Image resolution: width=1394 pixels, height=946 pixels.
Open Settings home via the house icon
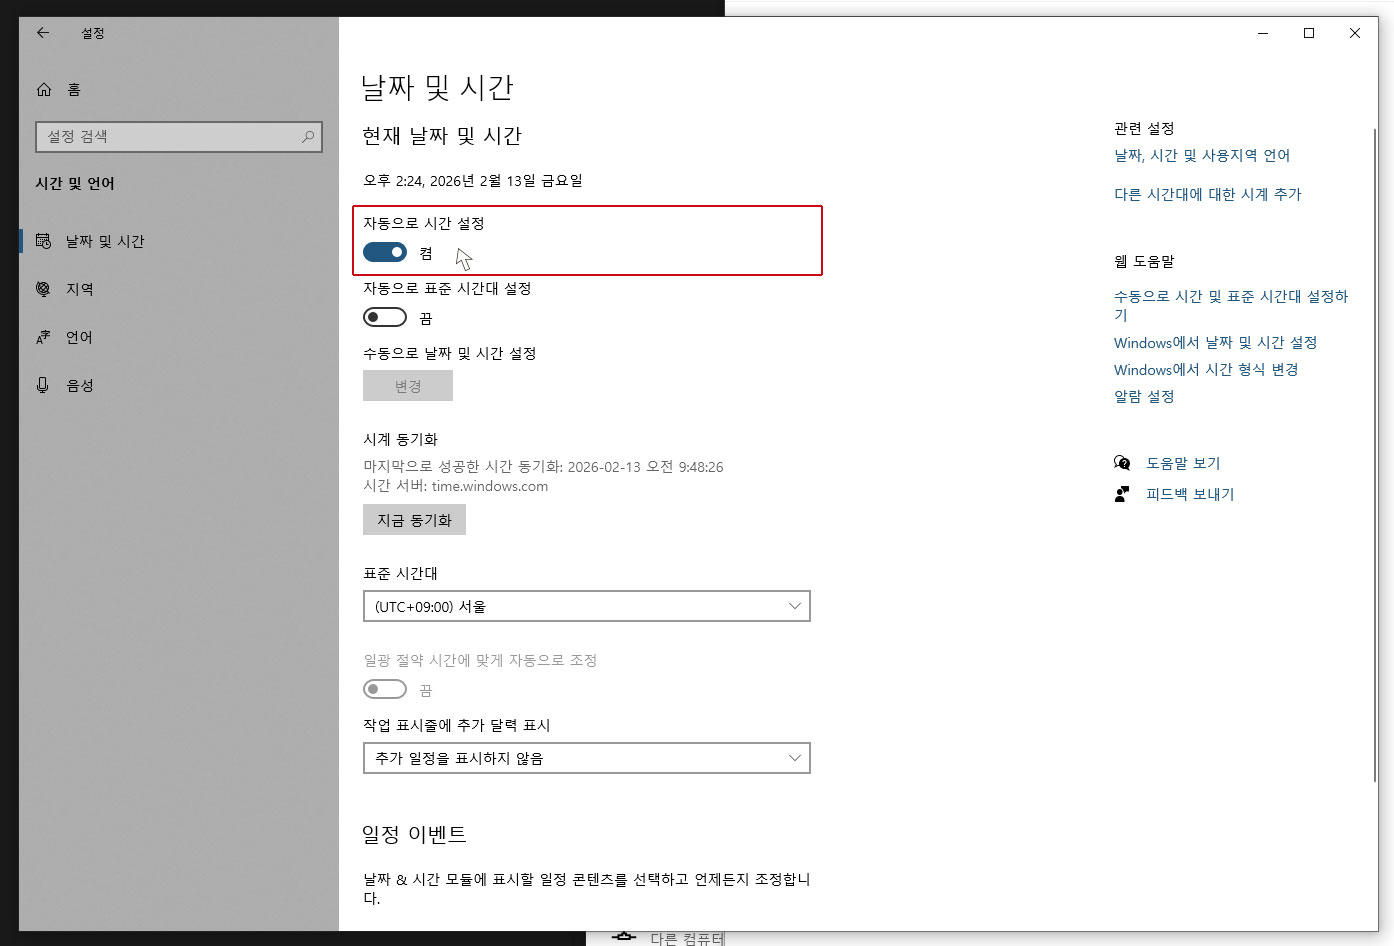pyautogui.click(x=44, y=89)
